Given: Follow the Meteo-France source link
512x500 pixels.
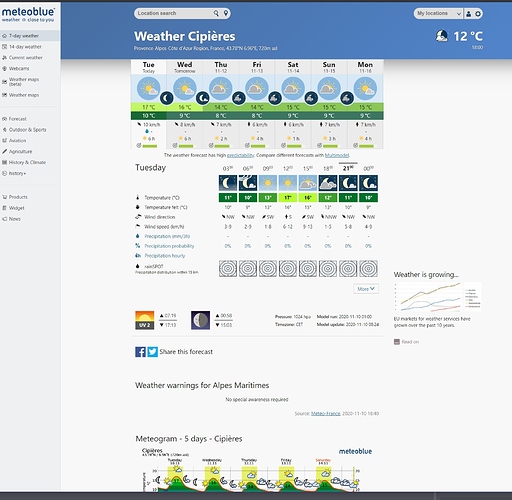Looking at the screenshot, I should tap(326, 413).
